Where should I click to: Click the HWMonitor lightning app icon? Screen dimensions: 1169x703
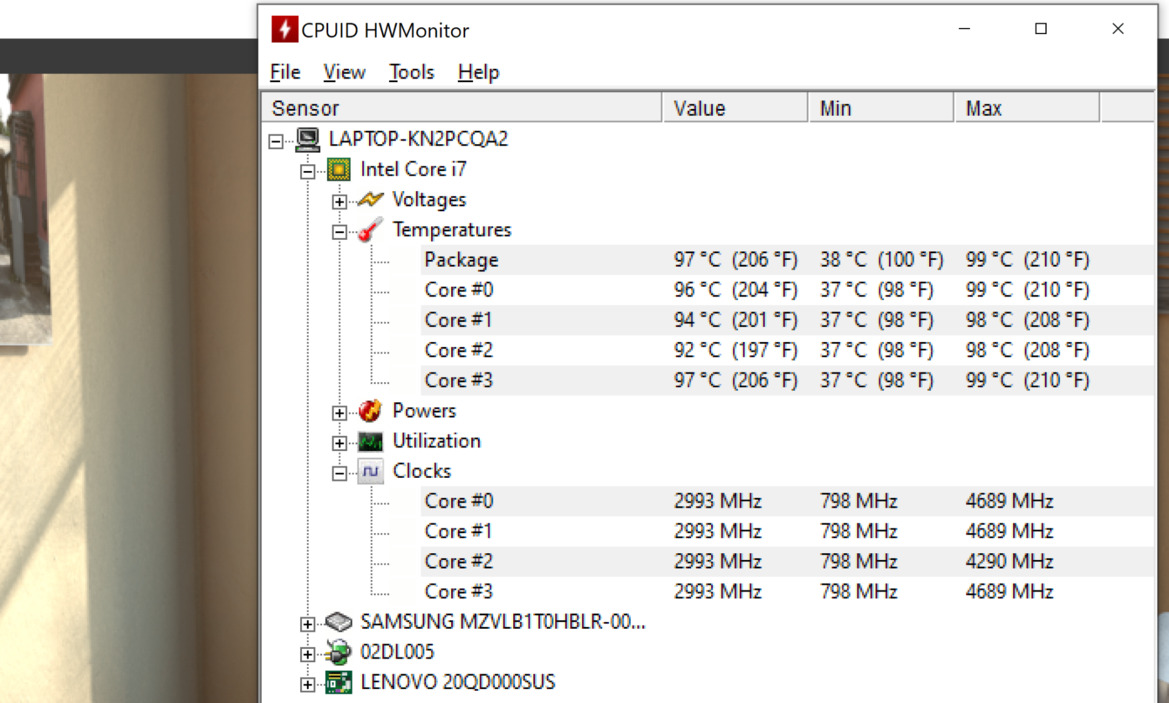click(284, 30)
